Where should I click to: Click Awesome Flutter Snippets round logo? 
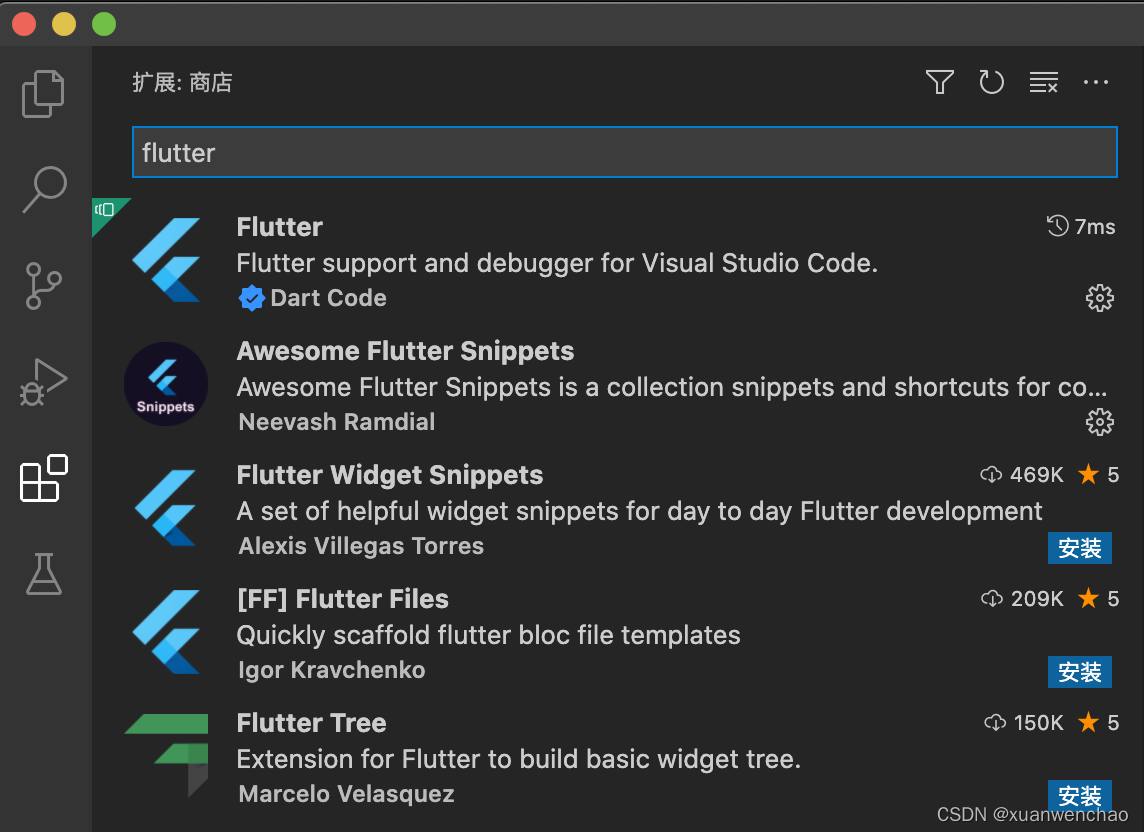pyautogui.click(x=166, y=384)
